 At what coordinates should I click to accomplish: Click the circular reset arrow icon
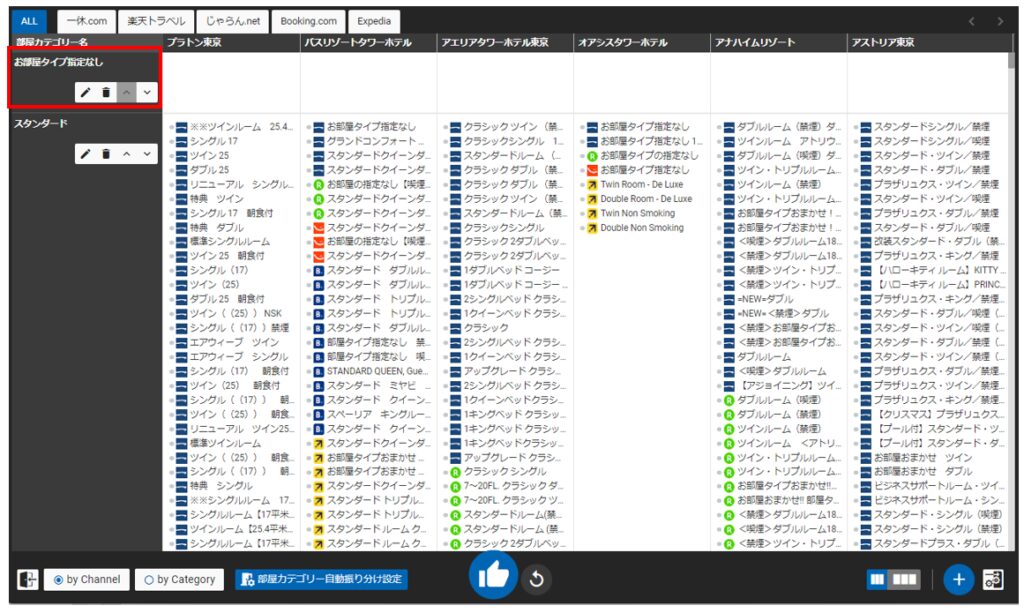tap(537, 579)
